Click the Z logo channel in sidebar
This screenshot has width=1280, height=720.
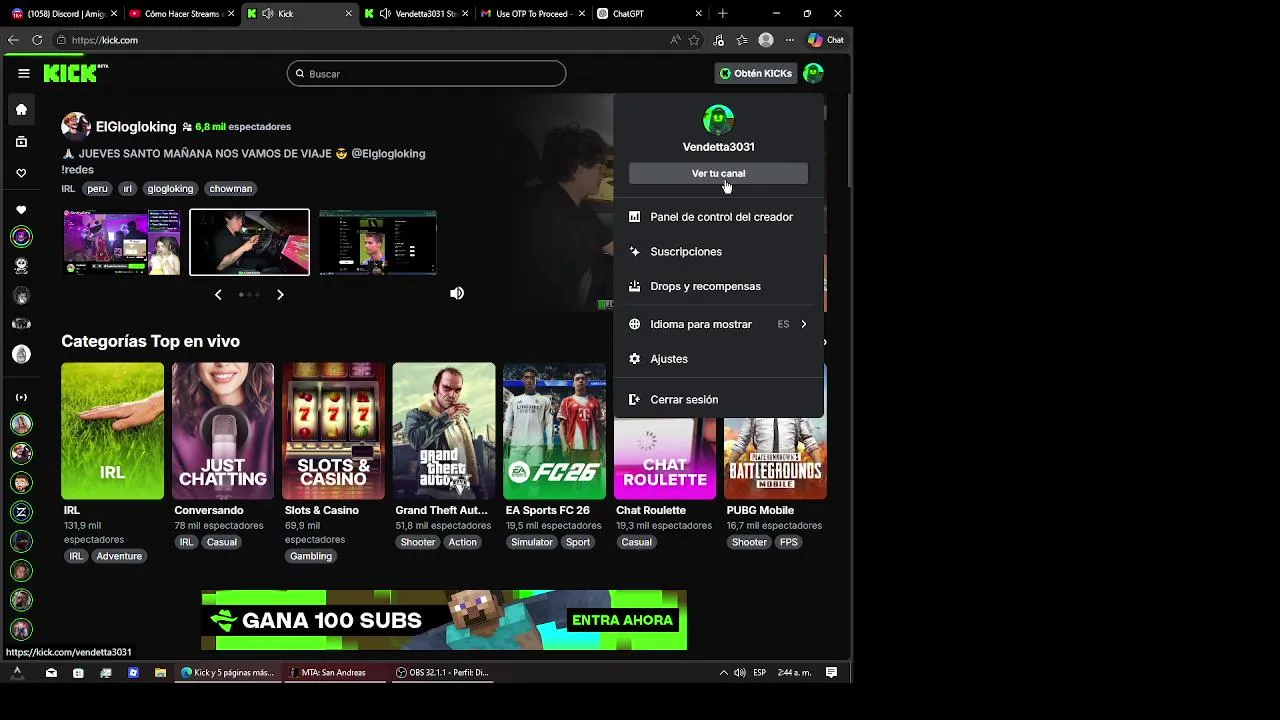click(x=21, y=512)
